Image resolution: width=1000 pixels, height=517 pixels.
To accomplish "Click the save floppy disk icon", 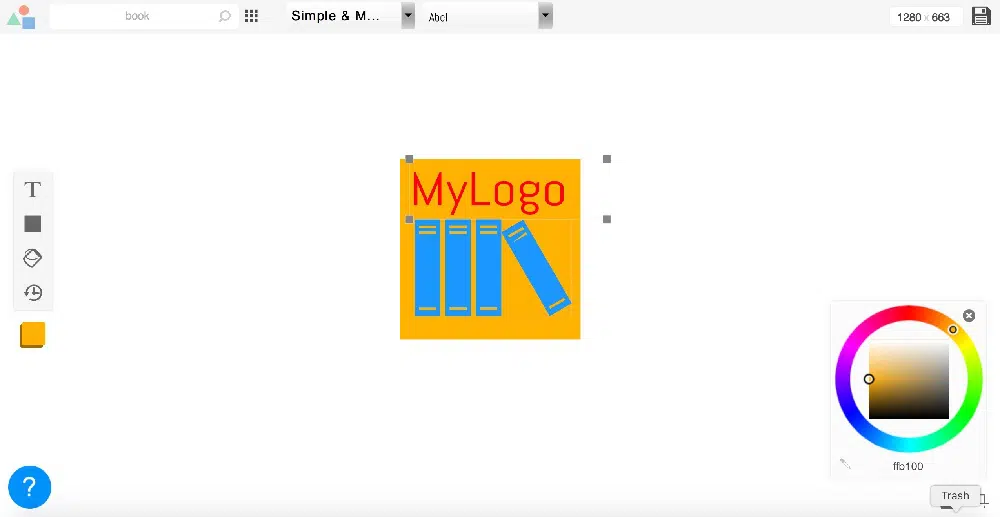I will click(x=982, y=16).
